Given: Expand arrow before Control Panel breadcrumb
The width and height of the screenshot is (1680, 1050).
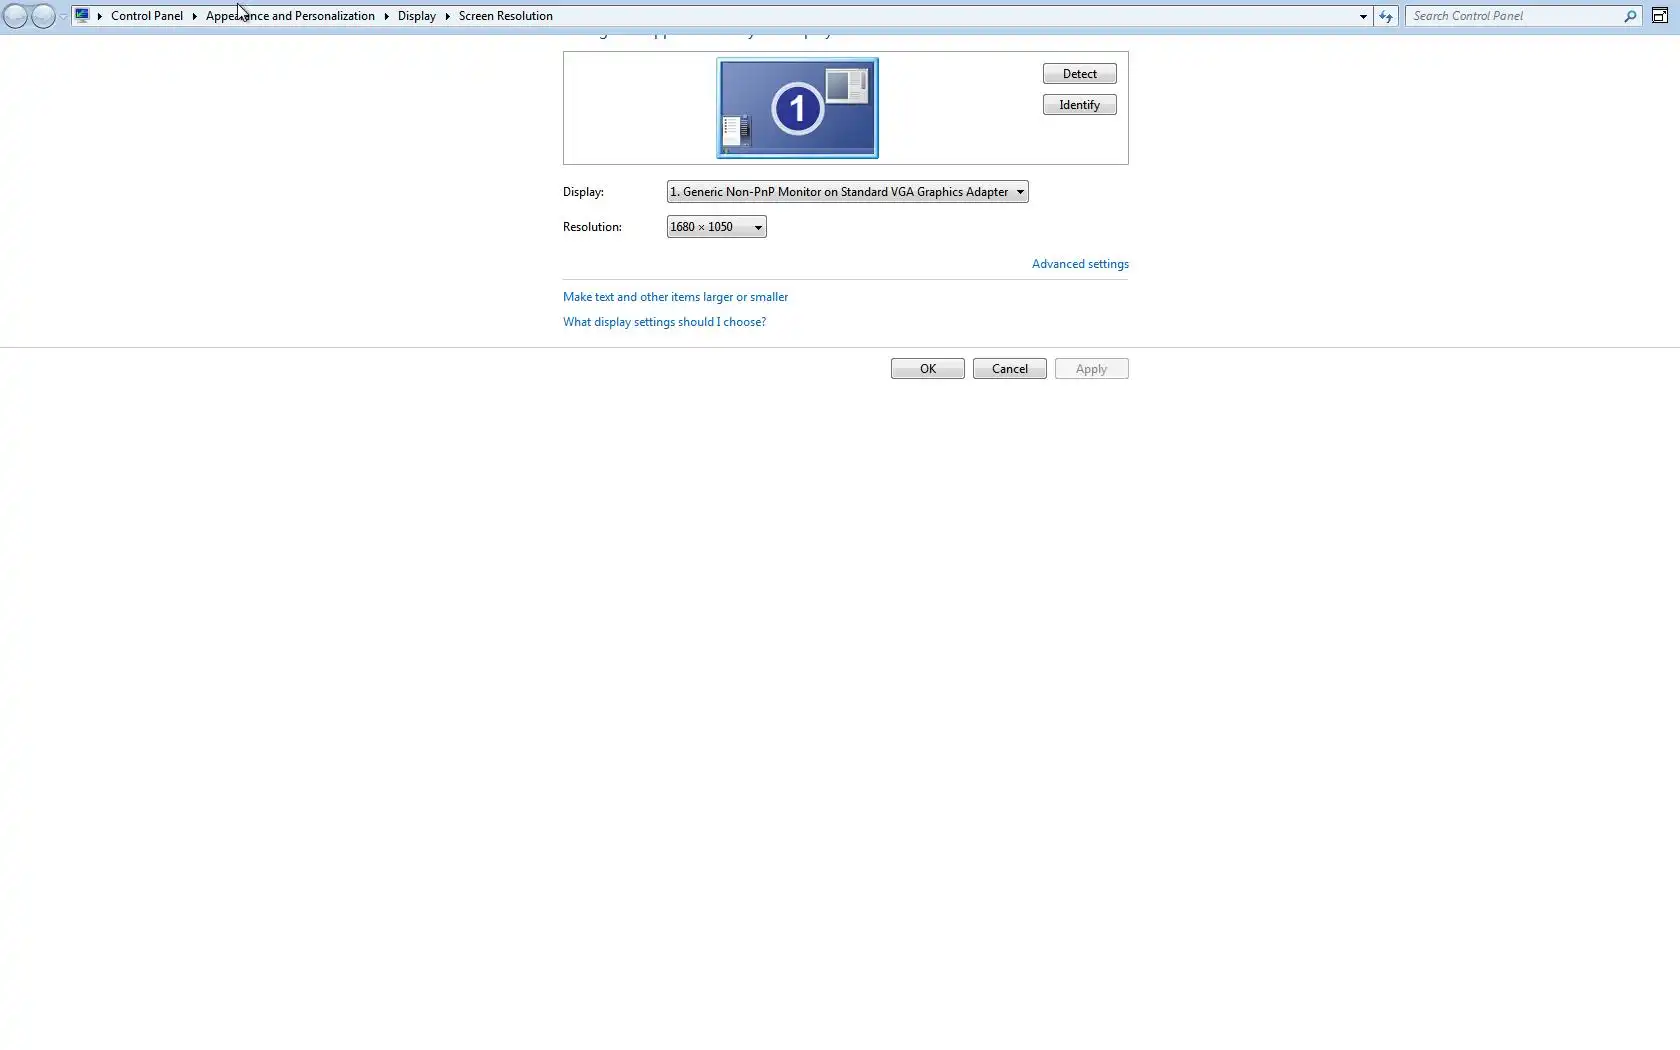Looking at the screenshot, I should 100,16.
